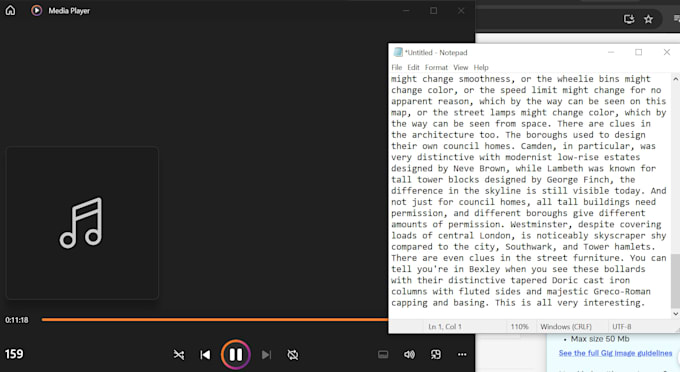Pause the current playback

pyautogui.click(x=235, y=355)
